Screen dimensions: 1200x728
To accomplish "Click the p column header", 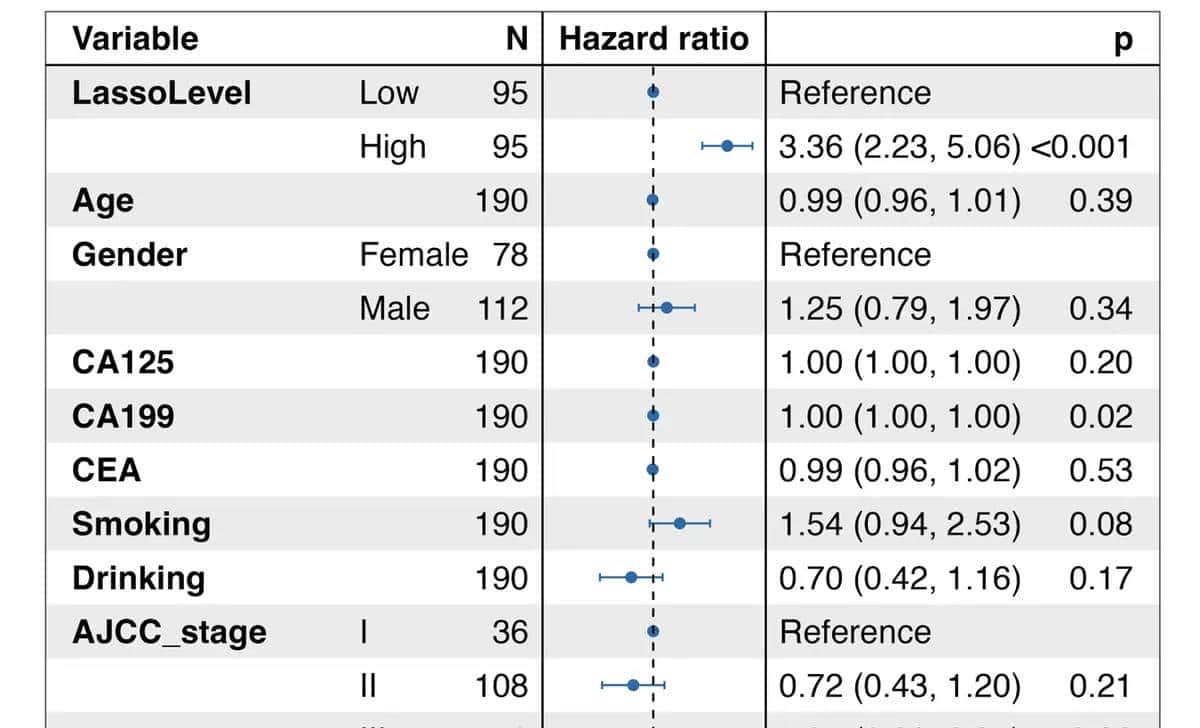I will click(x=1123, y=39).
